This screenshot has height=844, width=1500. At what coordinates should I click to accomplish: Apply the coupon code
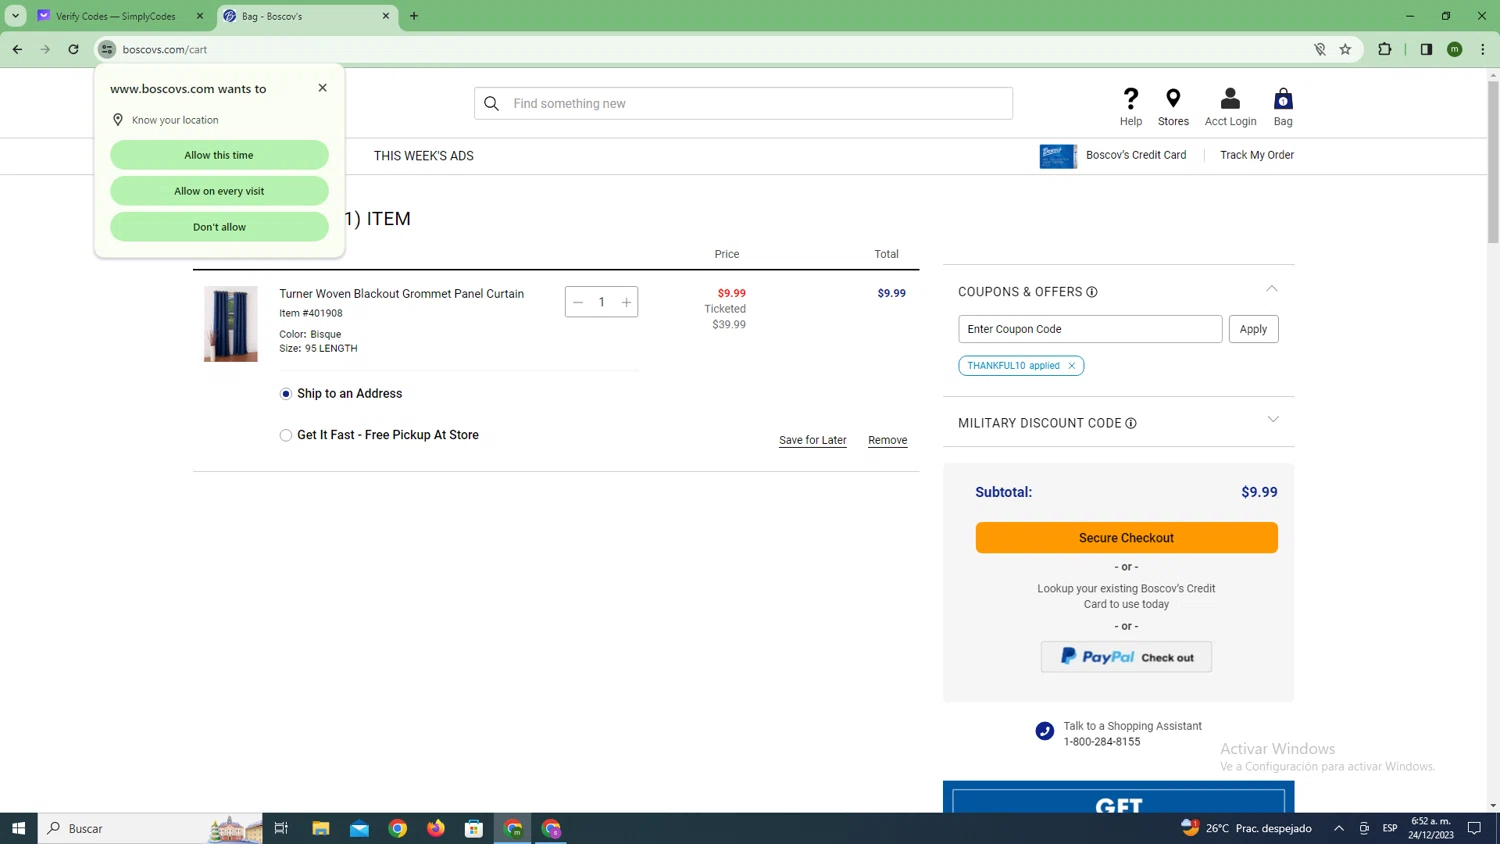point(1253,329)
